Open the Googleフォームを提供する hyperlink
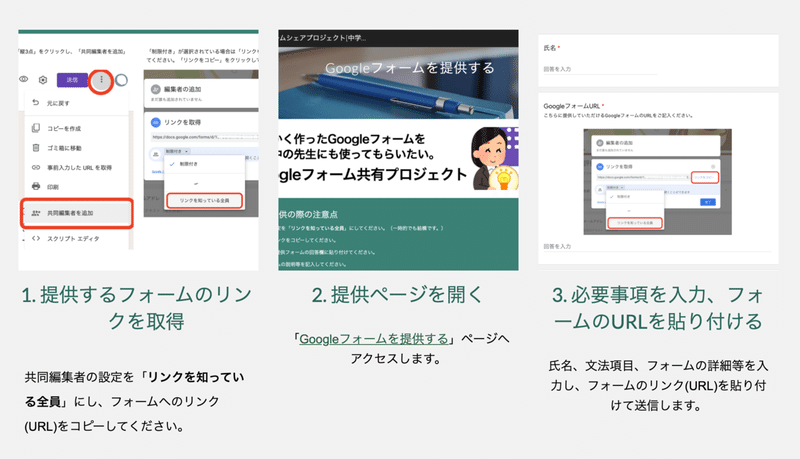Screen dimensions: 800x459 [x=373, y=339]
